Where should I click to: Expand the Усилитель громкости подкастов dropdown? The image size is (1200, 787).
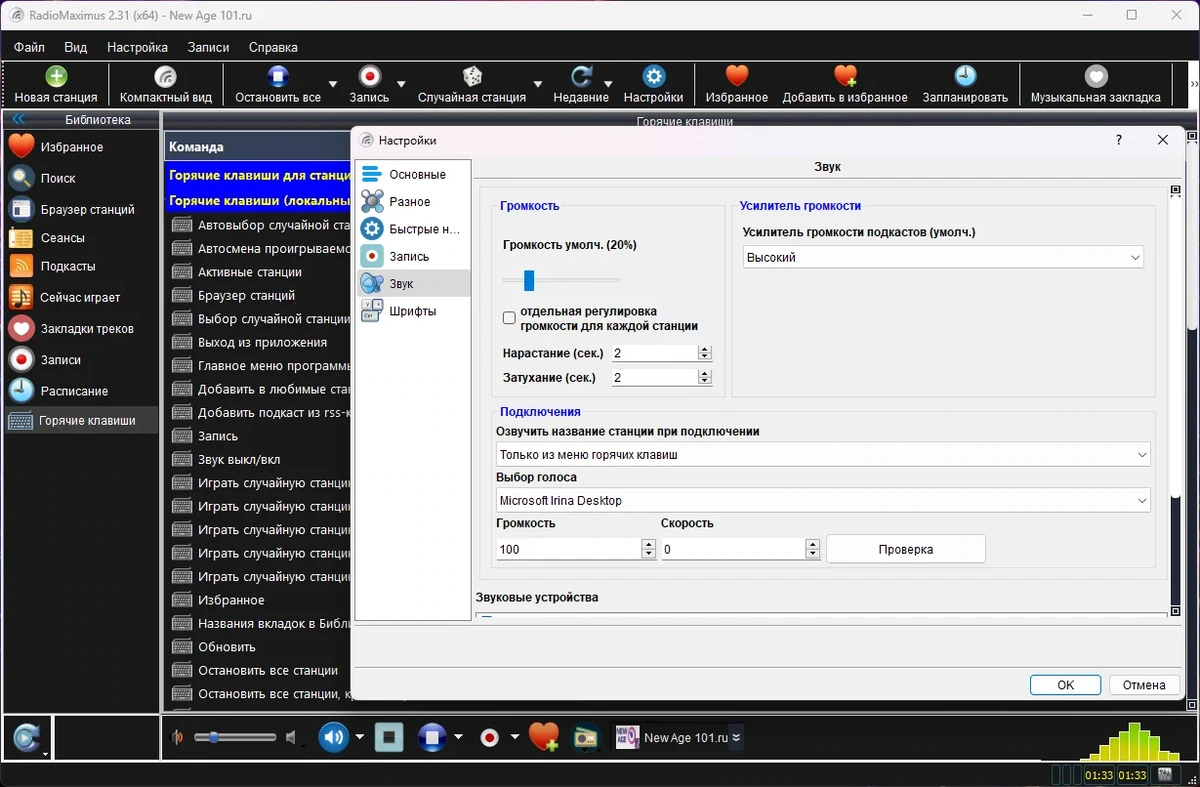(943, 257)
